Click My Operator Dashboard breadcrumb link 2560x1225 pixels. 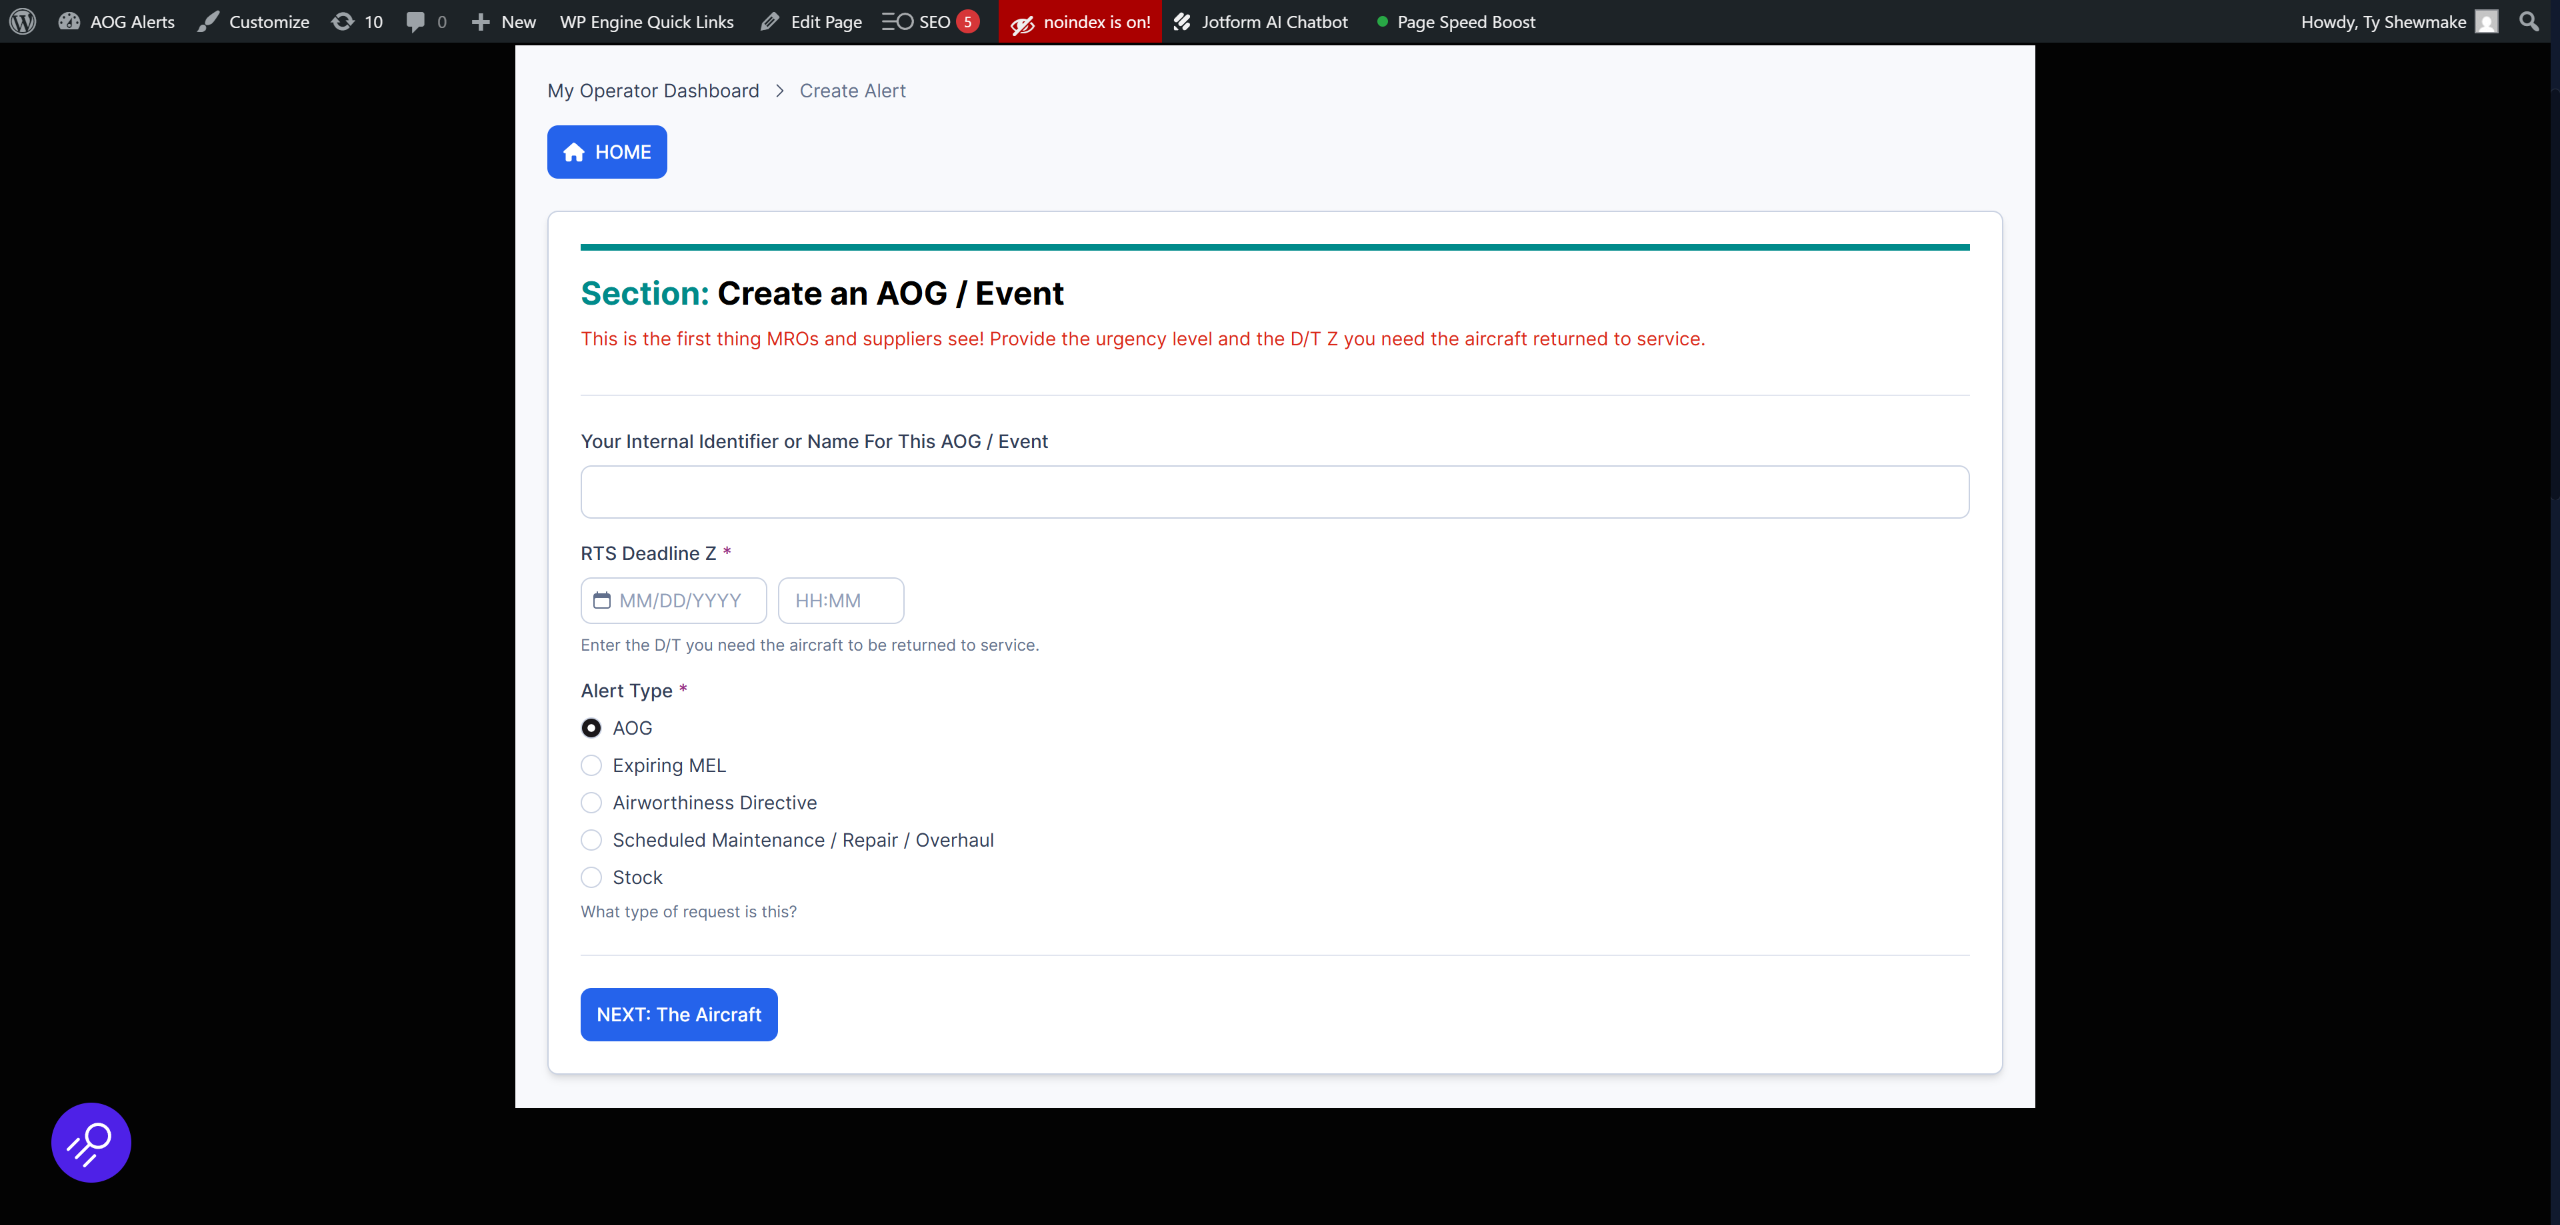653,91
